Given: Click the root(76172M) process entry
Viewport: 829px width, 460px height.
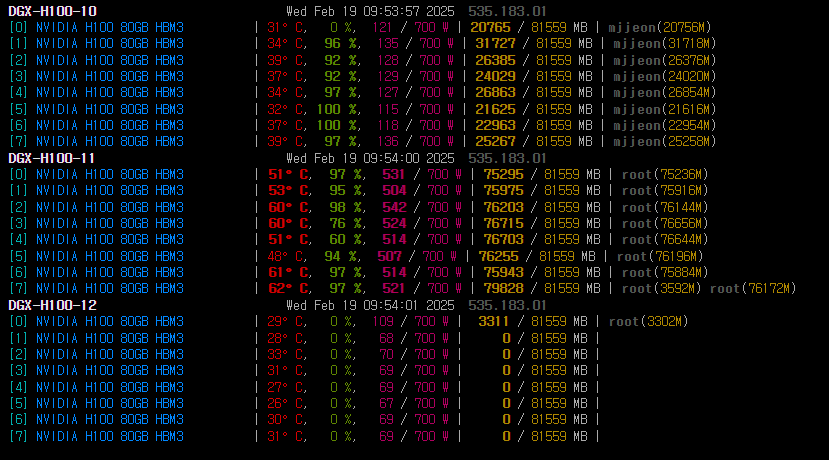Looking at the screenshot, I should [753, 289].
